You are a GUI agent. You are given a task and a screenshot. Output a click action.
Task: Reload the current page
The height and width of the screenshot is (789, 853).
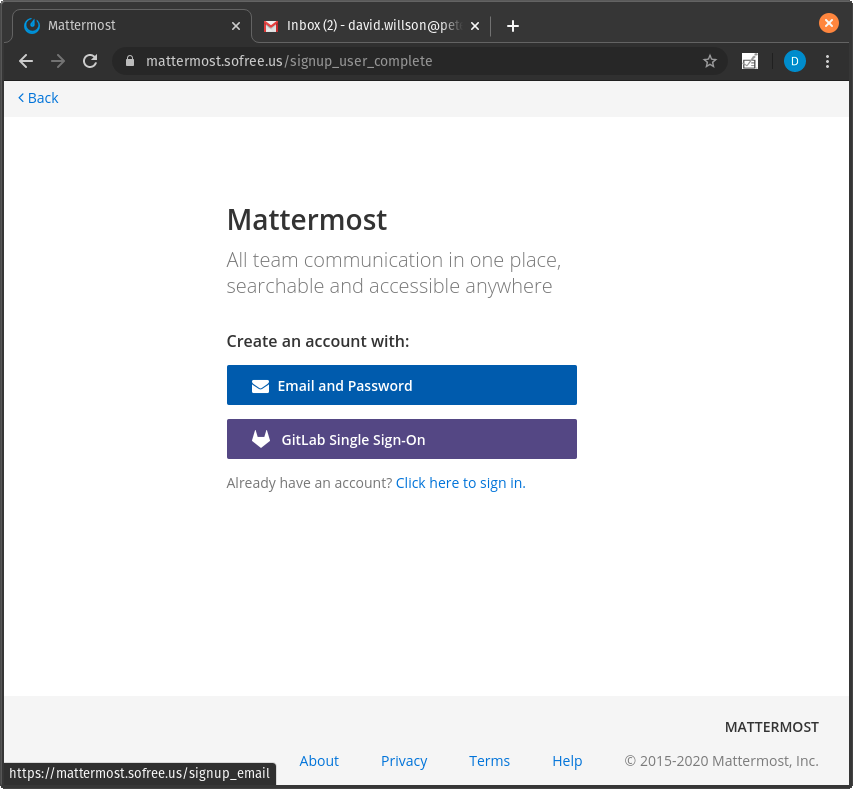(90, 61)
